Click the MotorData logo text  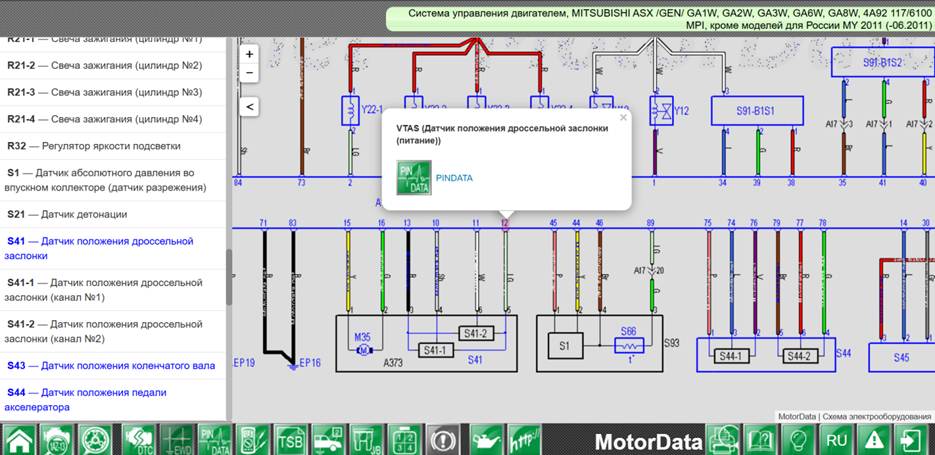[x=649, y=442]
